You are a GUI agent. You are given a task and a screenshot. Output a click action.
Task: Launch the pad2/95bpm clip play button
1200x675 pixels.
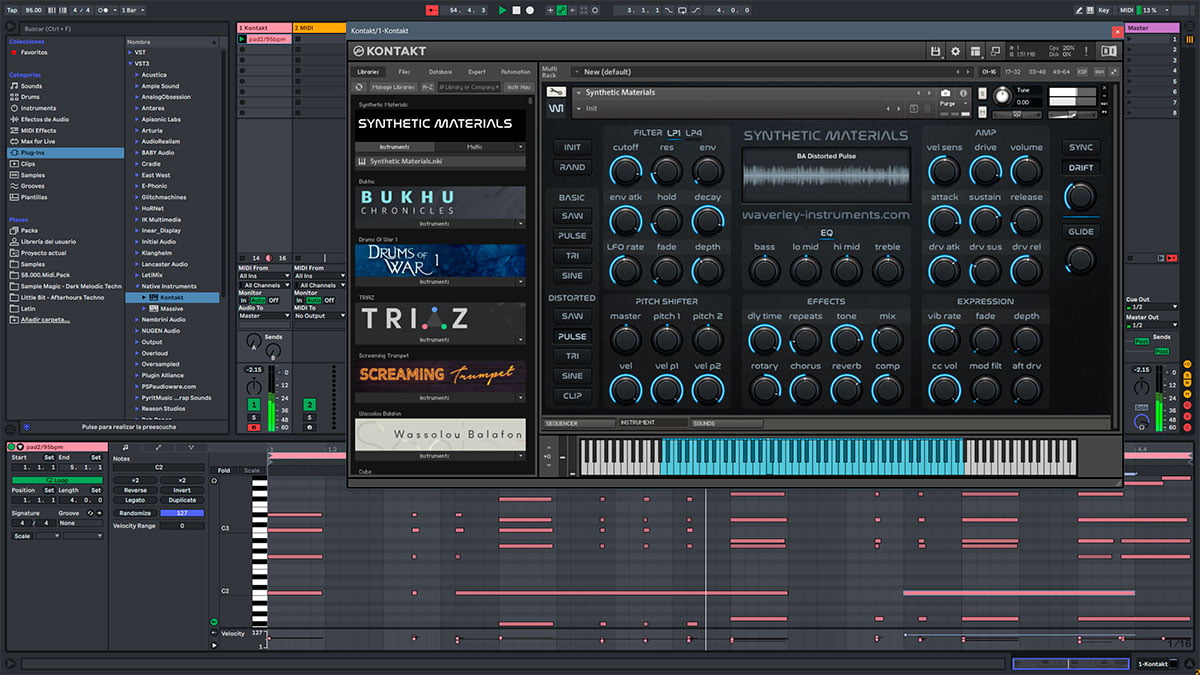click(243, 39)
